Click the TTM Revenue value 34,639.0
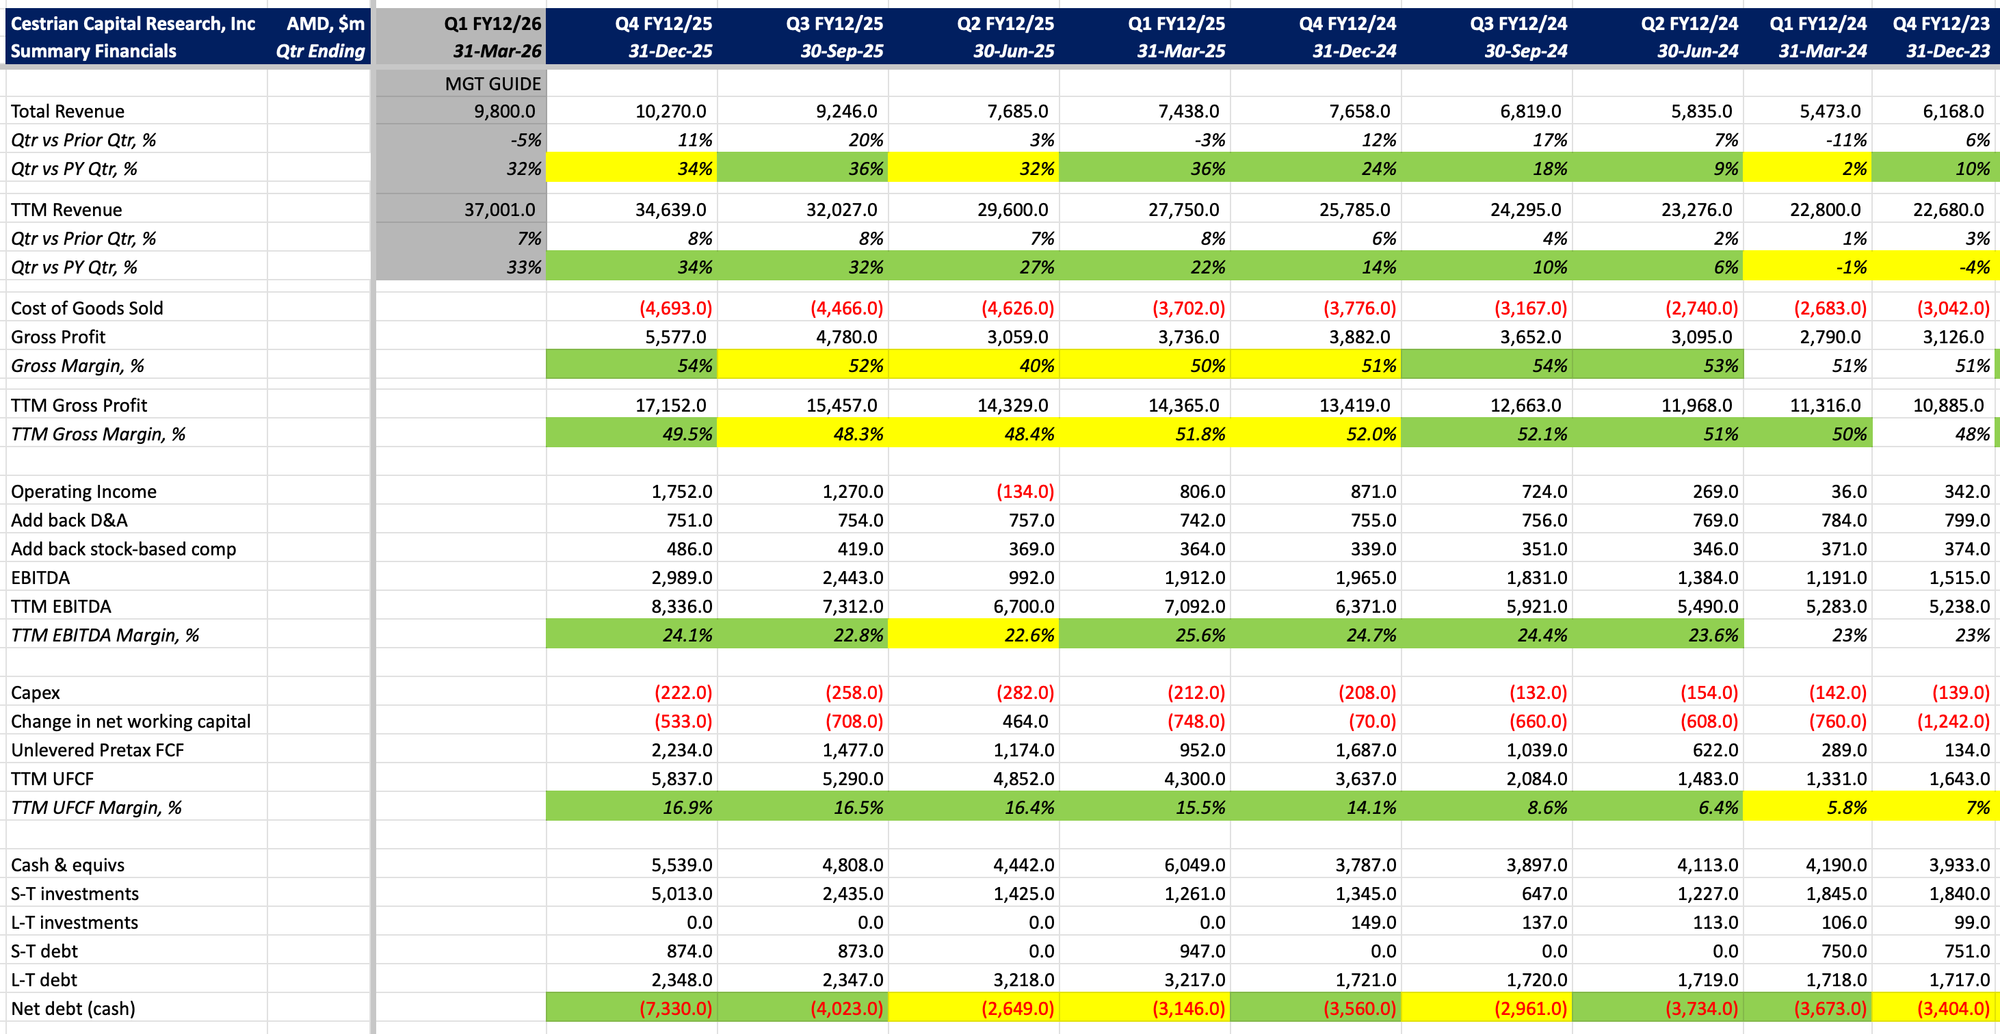 [671, 210]
